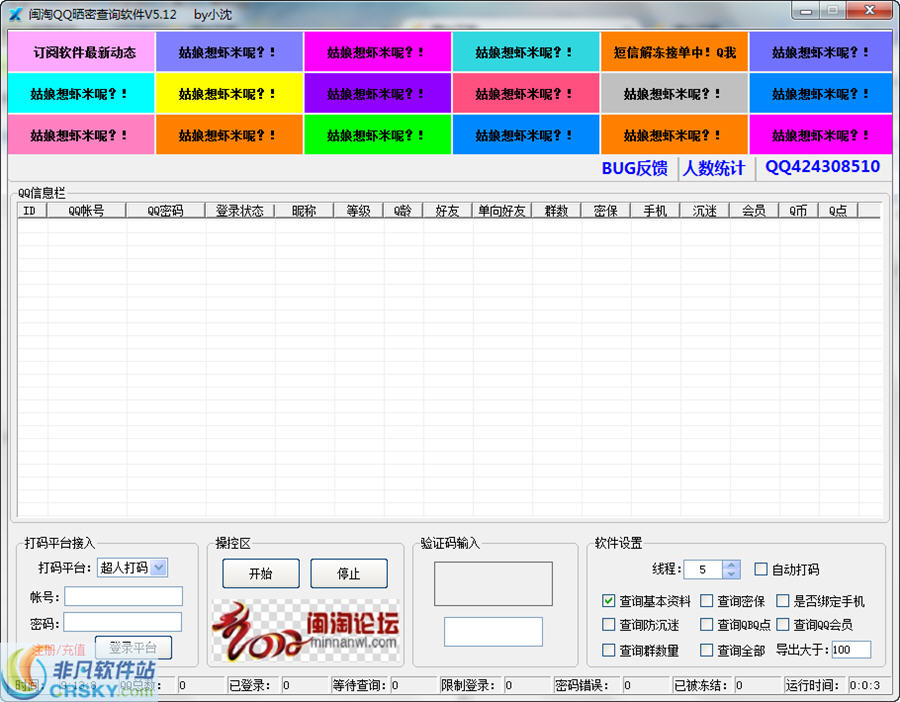Image resolution: width=900 pixels, height=702 pixels.
Task: Click the 密码错误 count field
Action: coord(646,685)
